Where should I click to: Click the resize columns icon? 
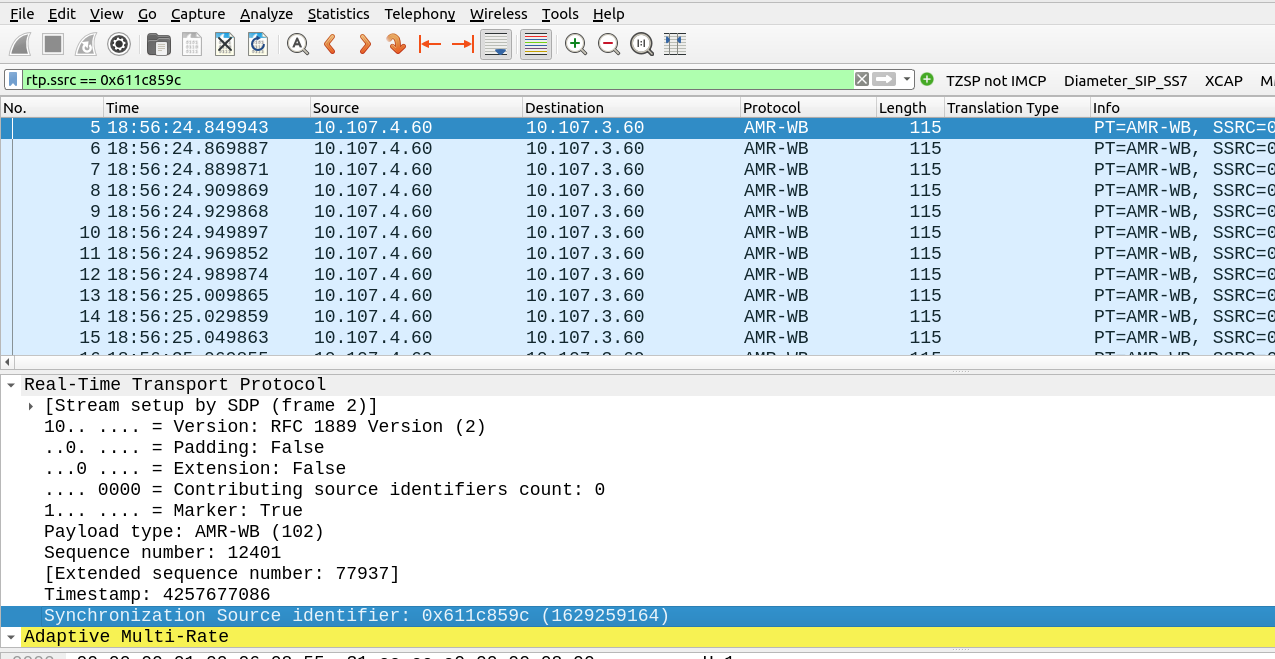675,44
